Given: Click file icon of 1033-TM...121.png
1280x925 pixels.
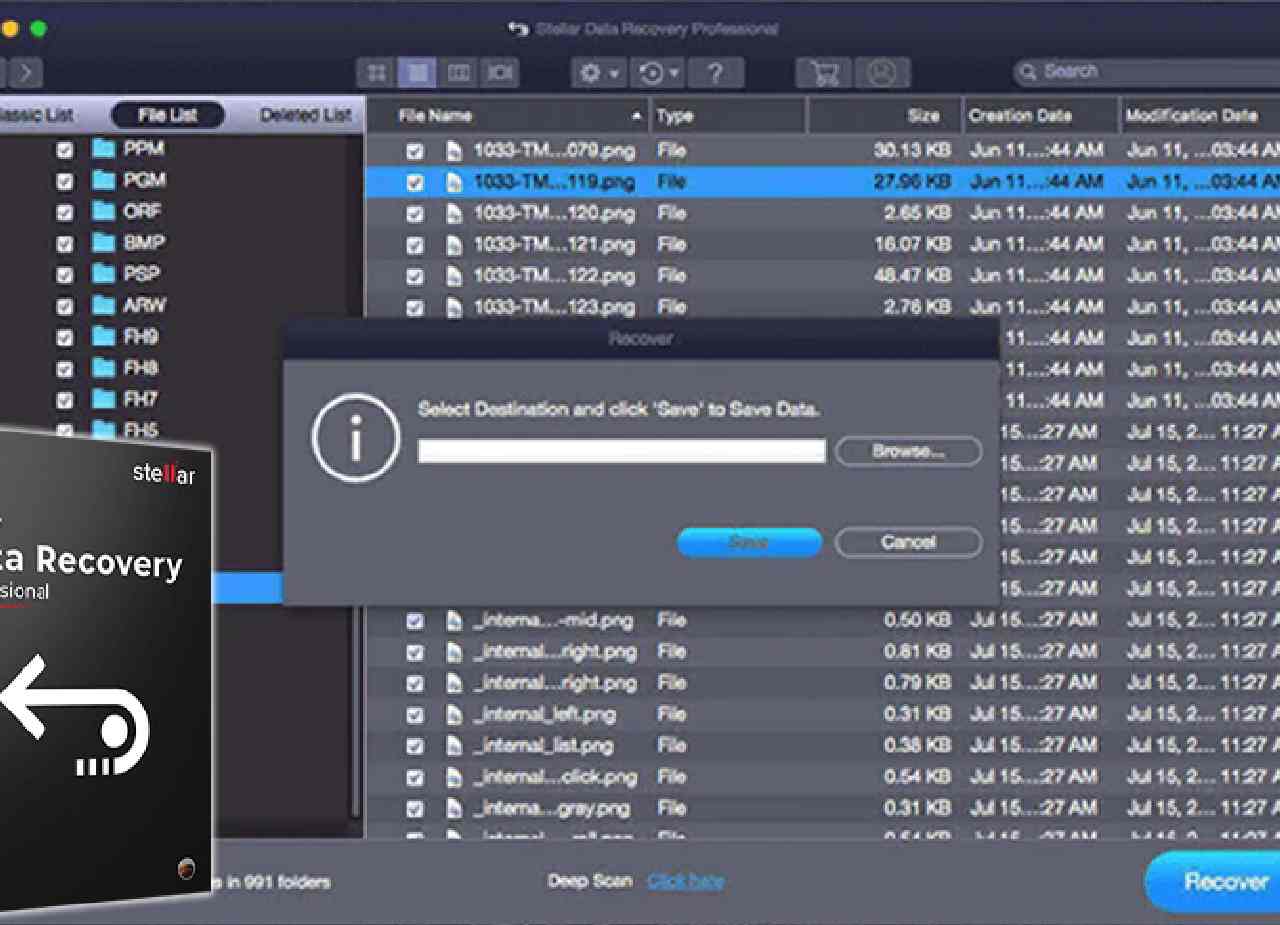Looking at the screenshot, I should [x=455, y=244].
